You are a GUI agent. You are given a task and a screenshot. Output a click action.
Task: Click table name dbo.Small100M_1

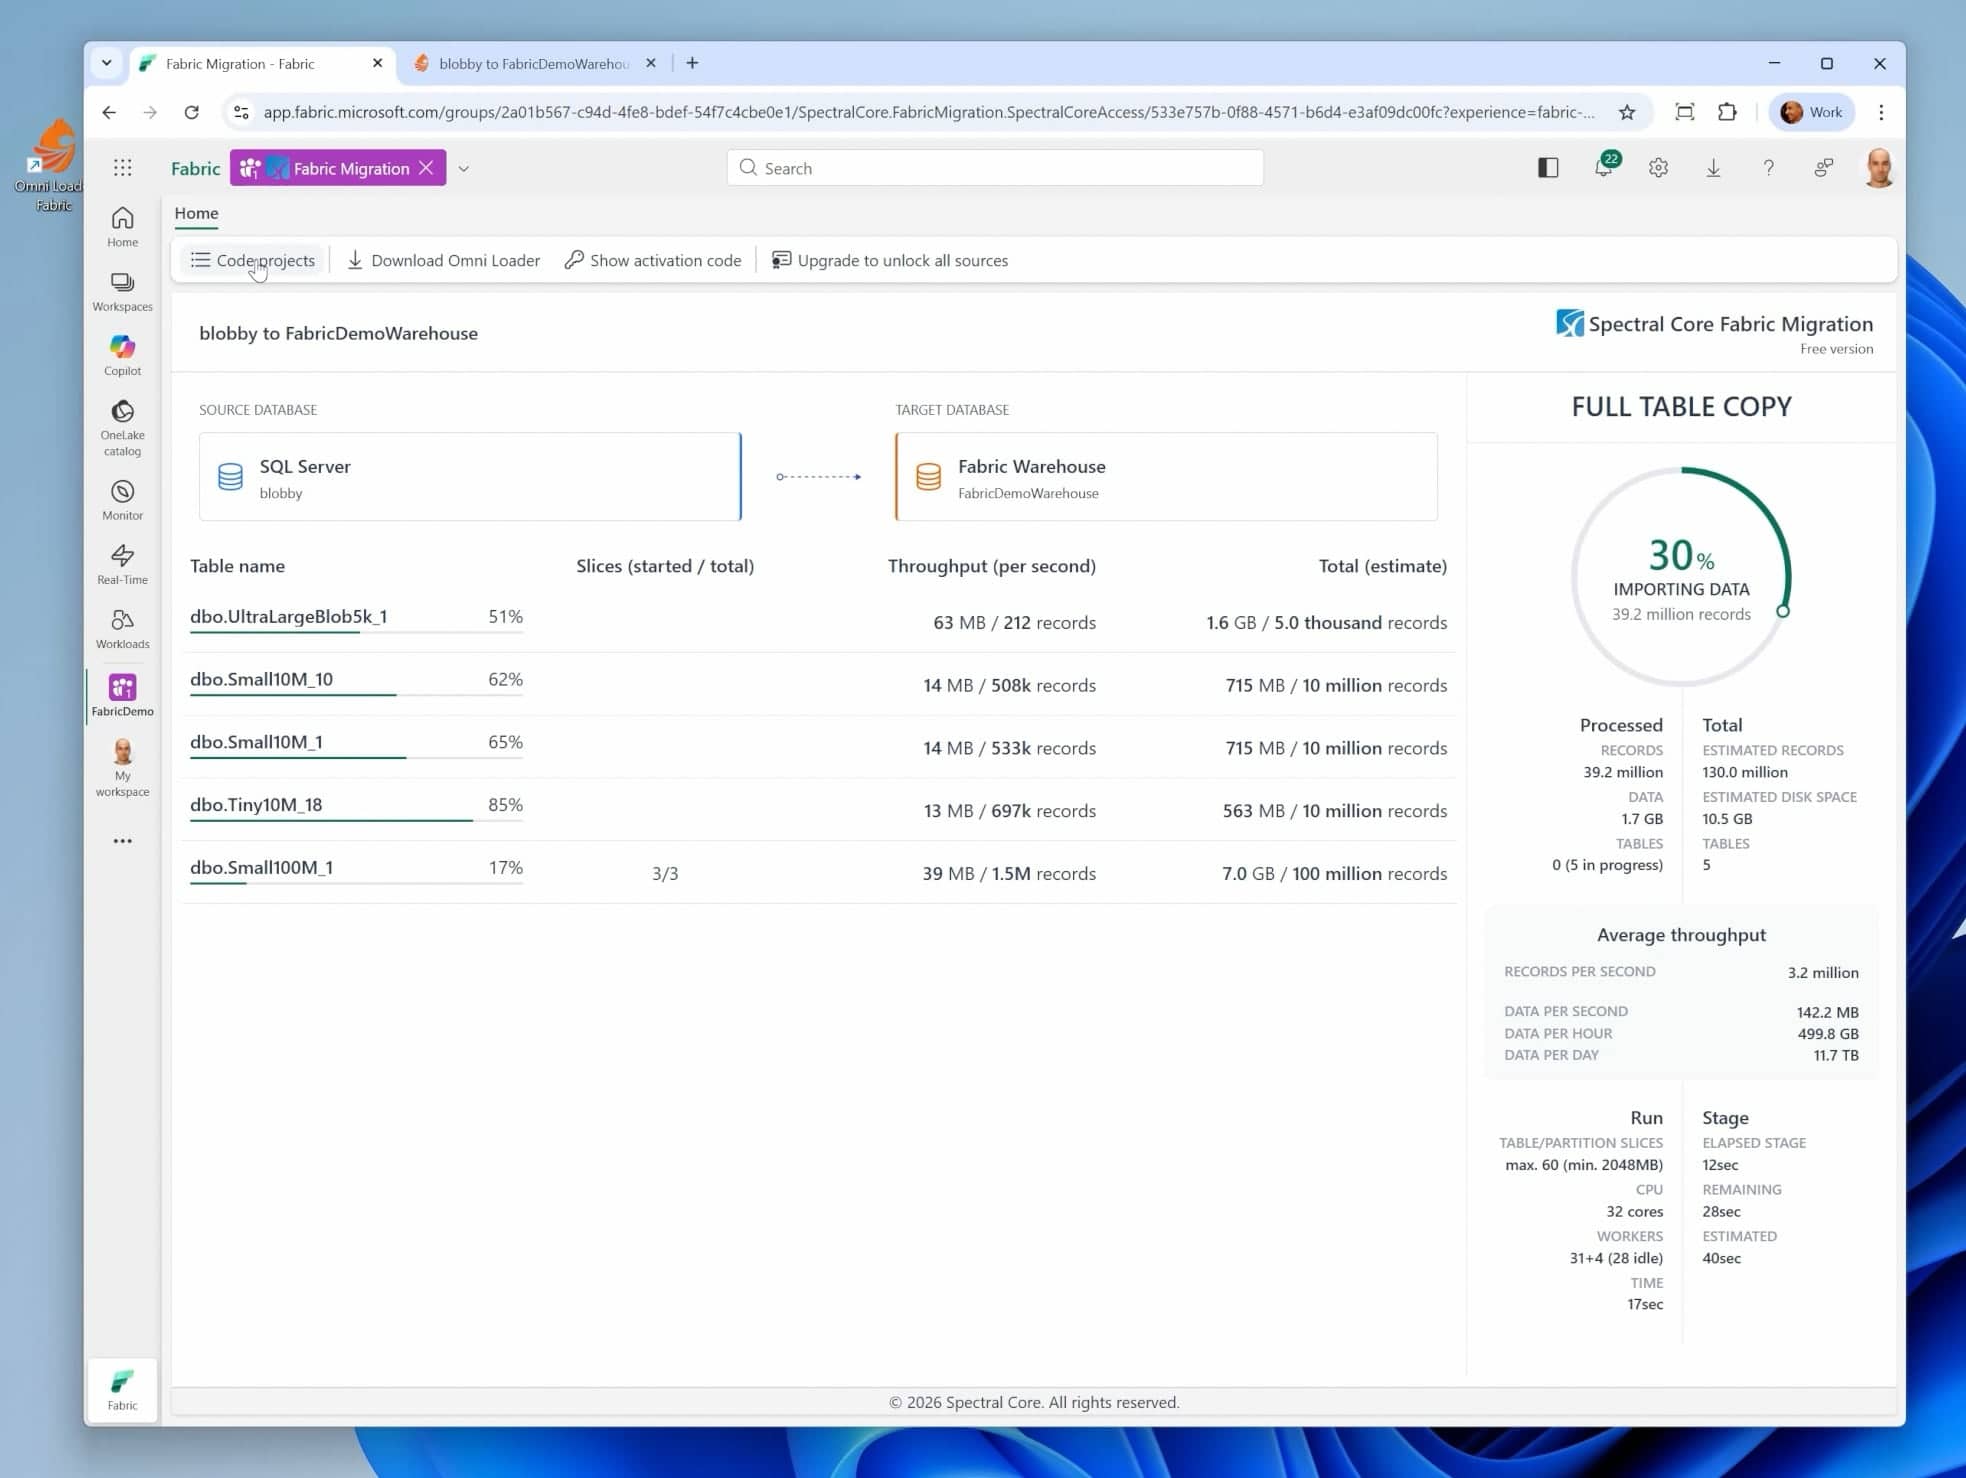(261, 867)
